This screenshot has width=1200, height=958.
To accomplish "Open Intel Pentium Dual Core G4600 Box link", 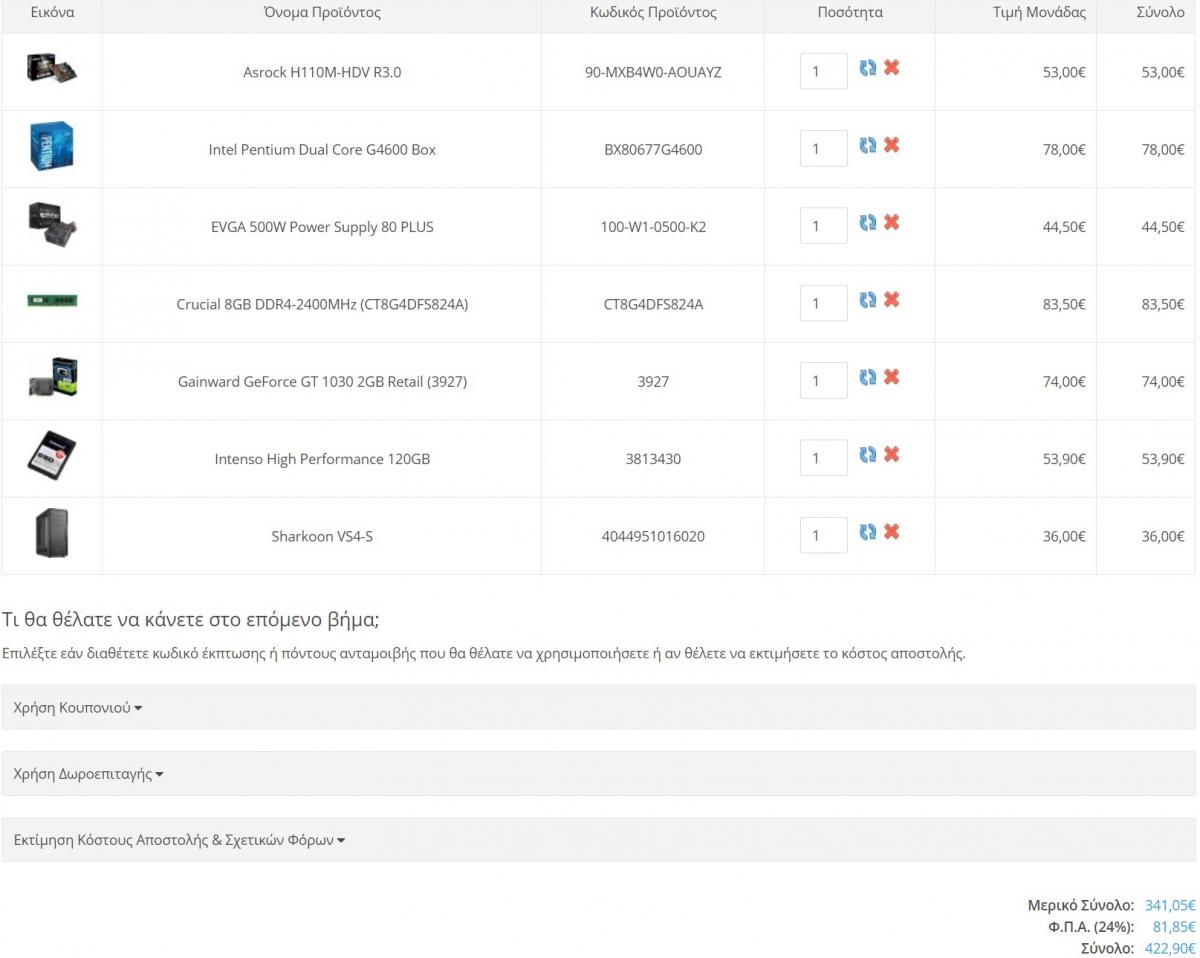I will pyautogui.click(x=322, y=149).
